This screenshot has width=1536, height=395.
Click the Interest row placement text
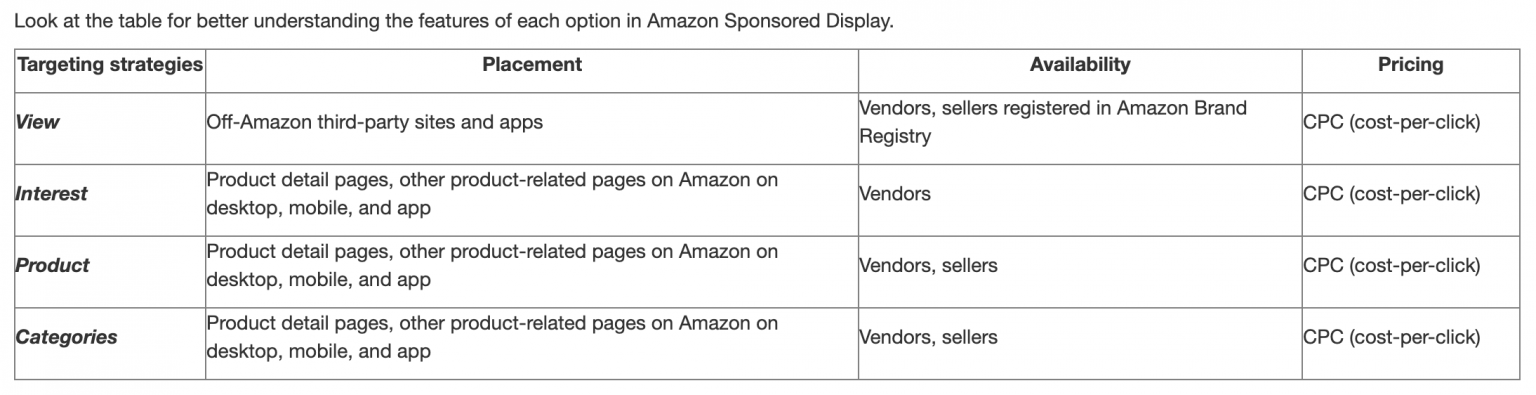492,194
